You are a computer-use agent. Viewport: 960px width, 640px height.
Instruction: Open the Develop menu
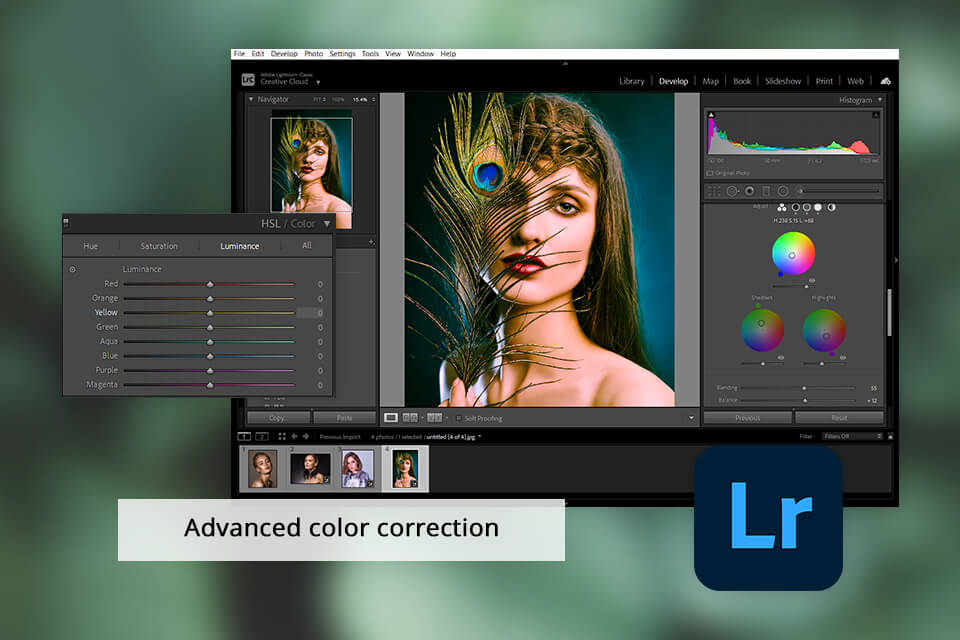click(284, 54)
